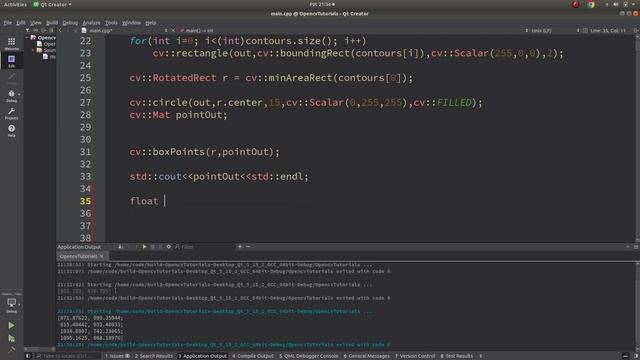Image resolution: width=640 pixels, height=360 pixels.
Task: Open Projects mode wrench icon
Action: point(11,113)
